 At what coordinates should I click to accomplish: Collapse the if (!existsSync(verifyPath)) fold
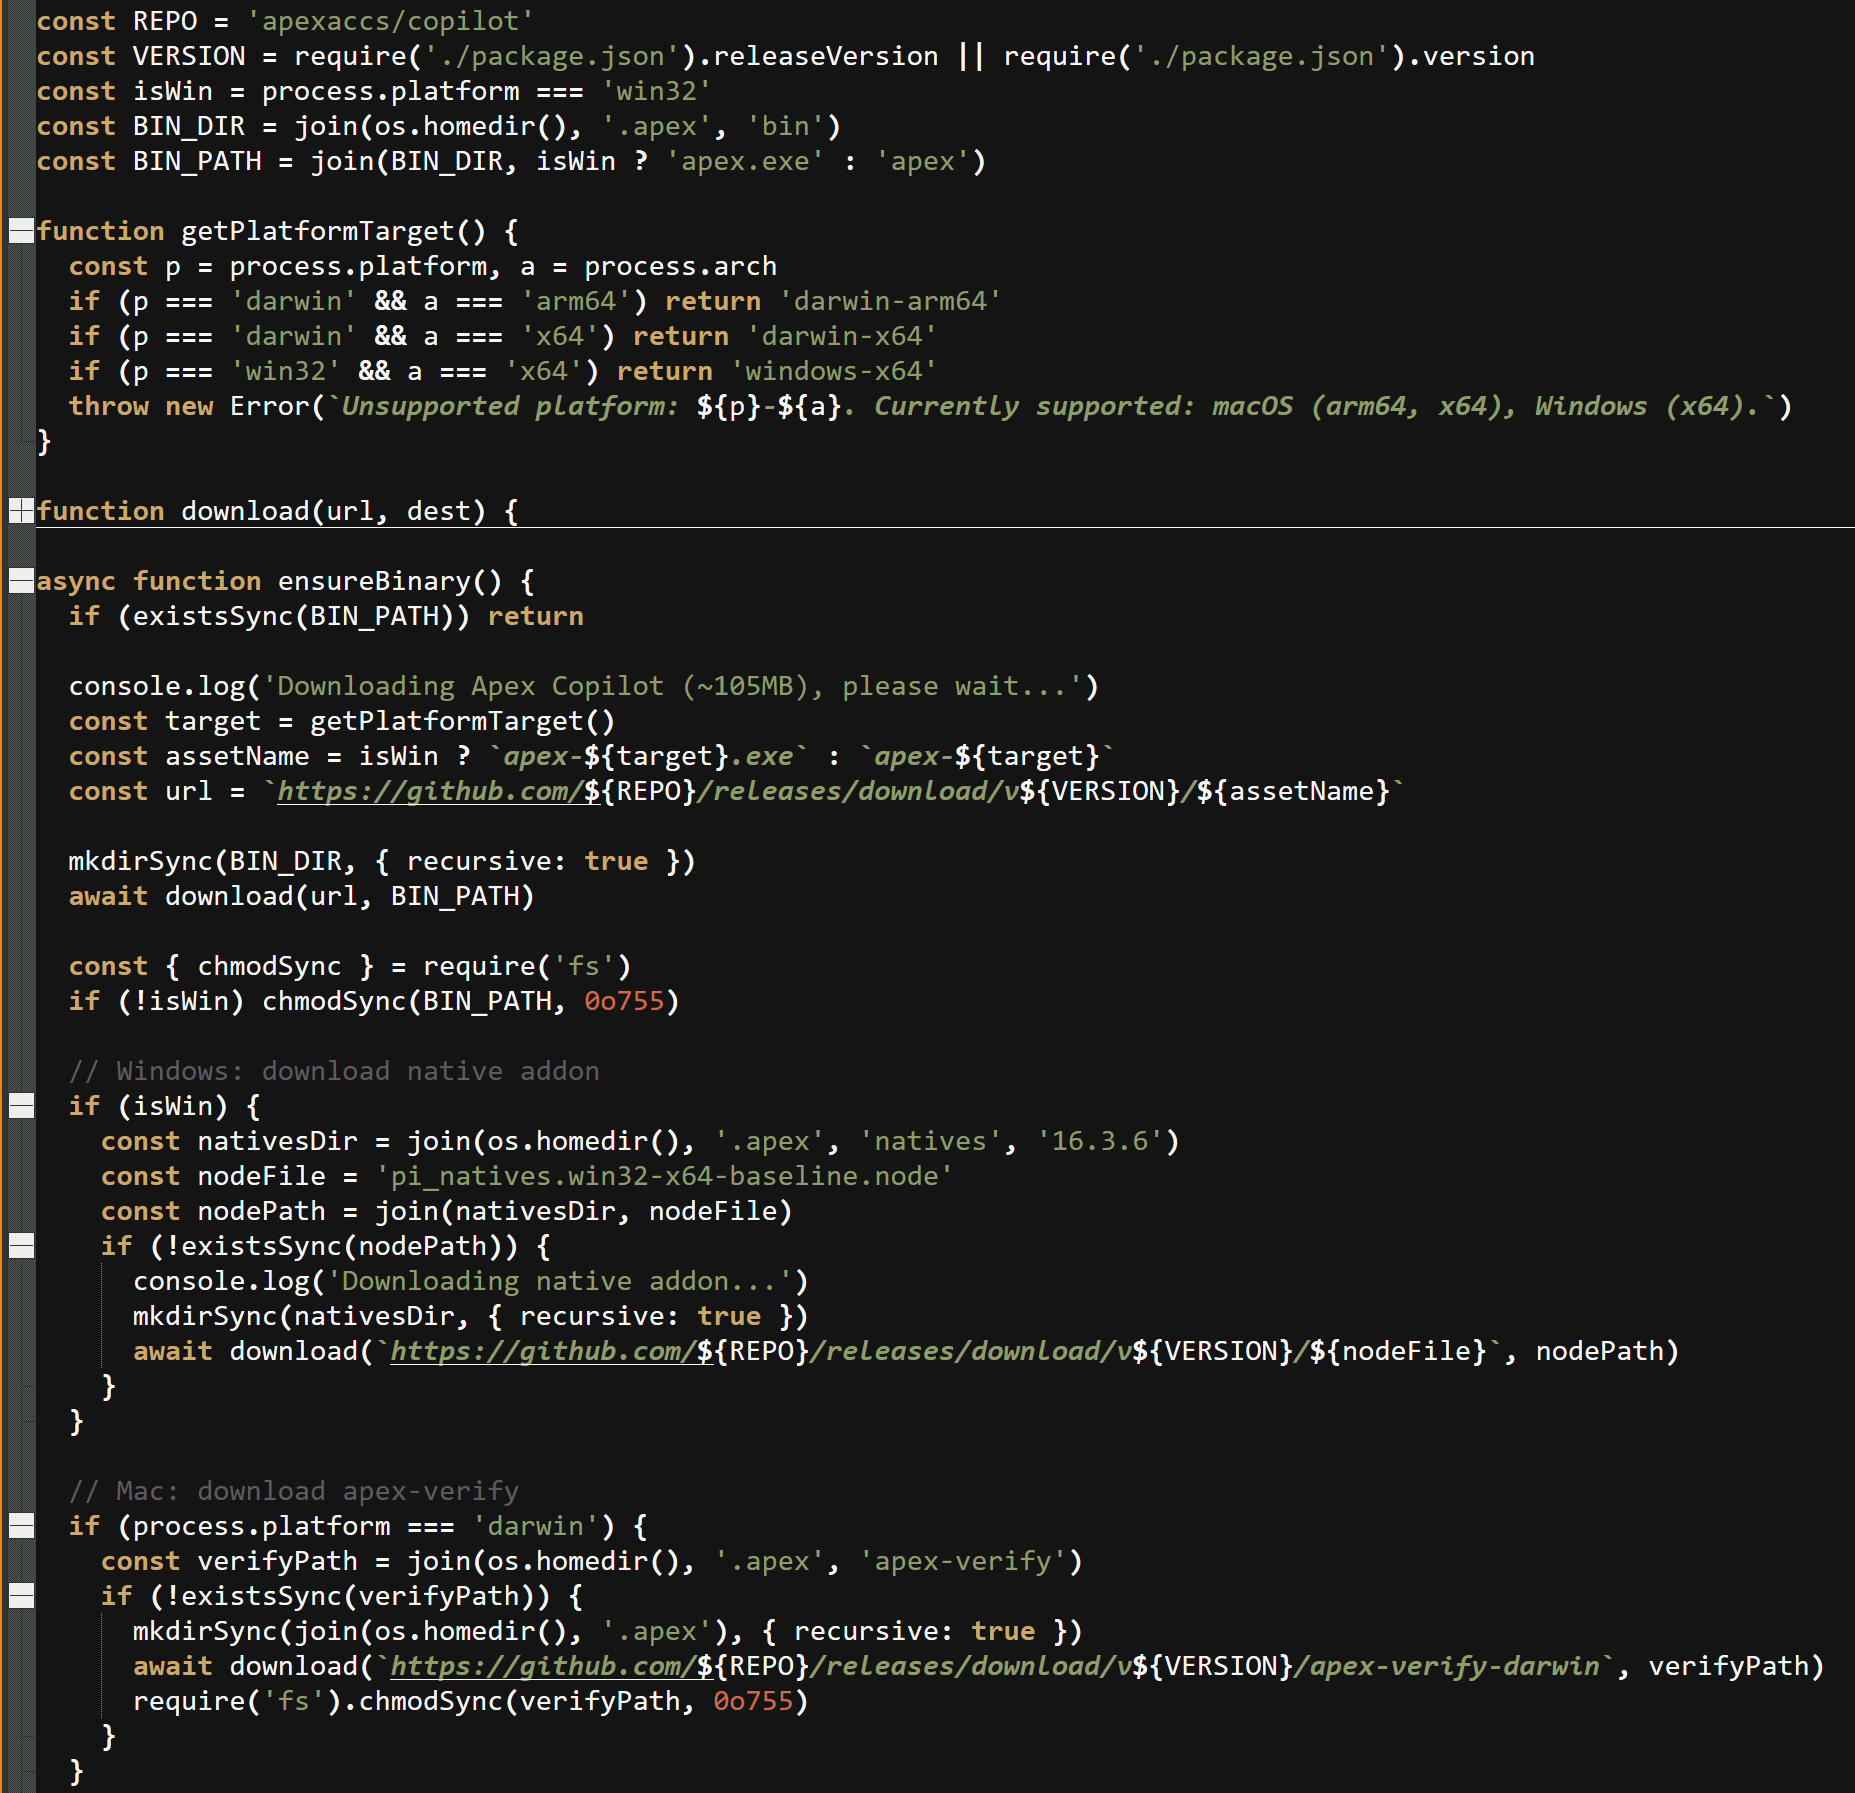(21, 1596)
